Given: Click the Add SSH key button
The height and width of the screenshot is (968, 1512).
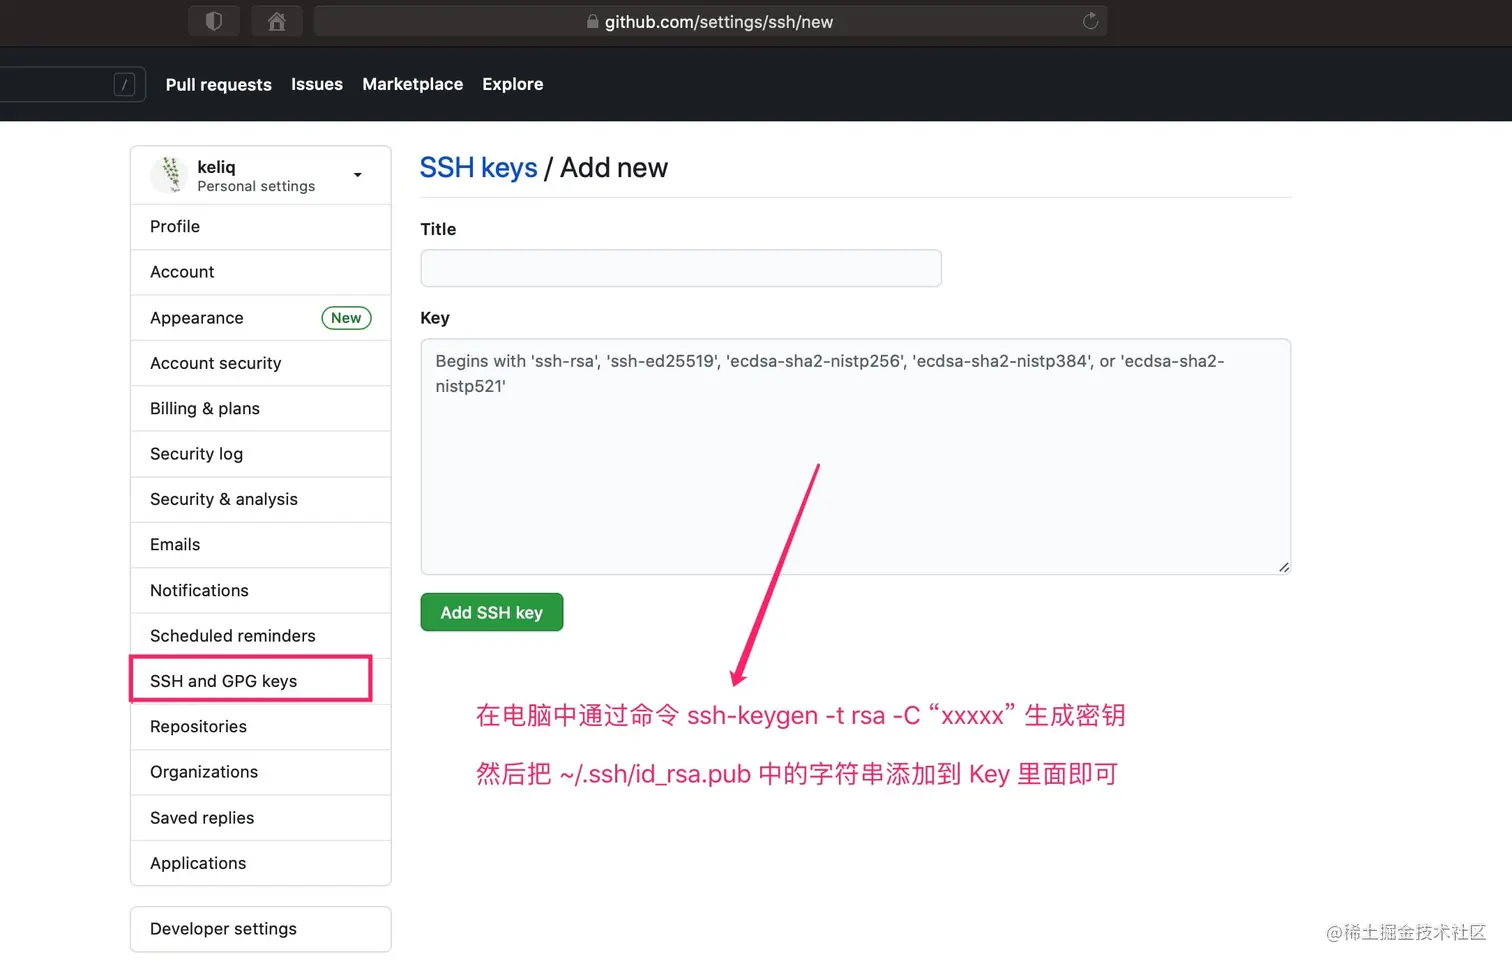Looking at the screenshot, I should (x=491, y=612).
